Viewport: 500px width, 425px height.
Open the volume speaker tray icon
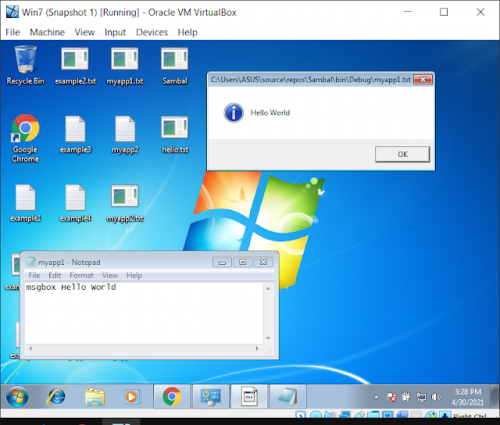[x=436, y=397]
